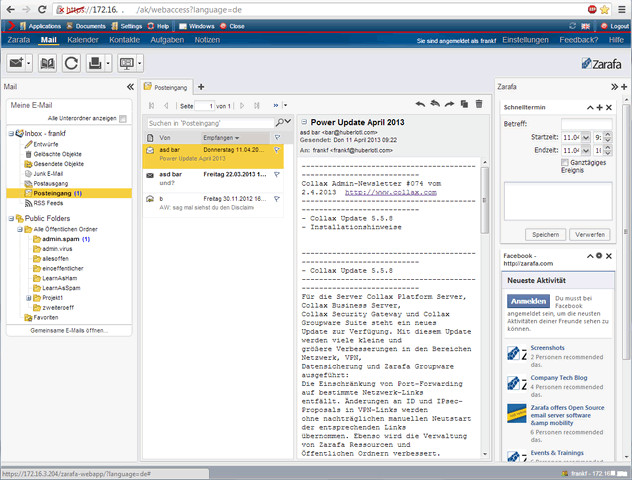Click the forward arrow icon
Viewport: 632px width, 480px height.
click(449, 104)
